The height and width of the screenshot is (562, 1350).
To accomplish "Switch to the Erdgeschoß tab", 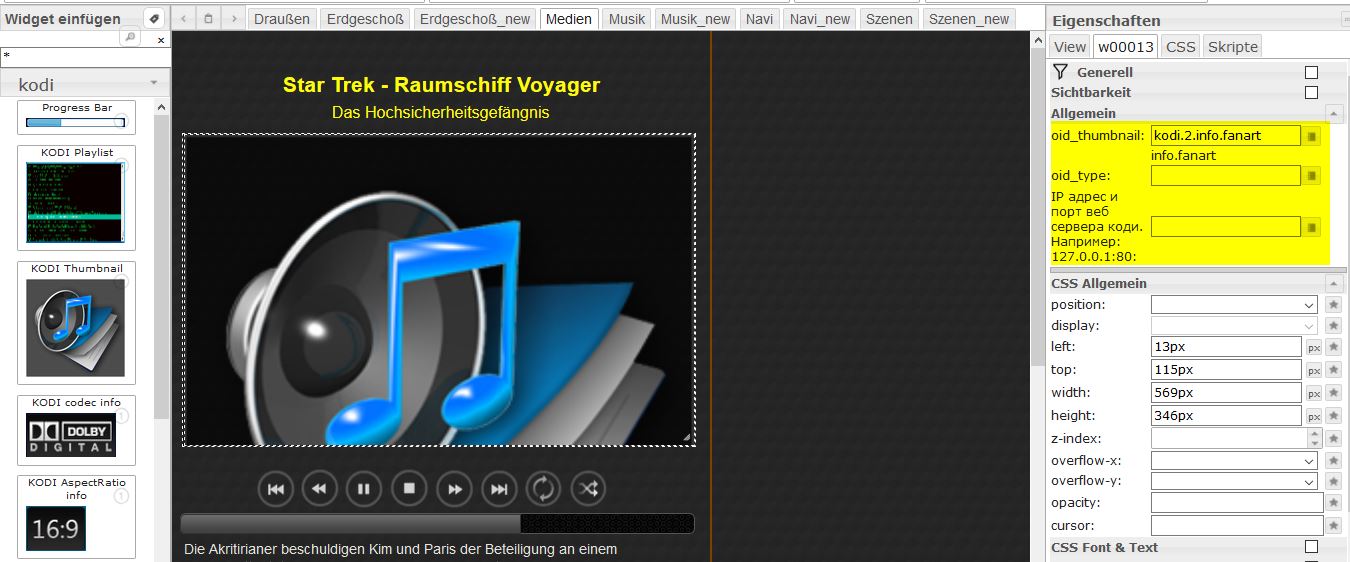I will [365, 19].
